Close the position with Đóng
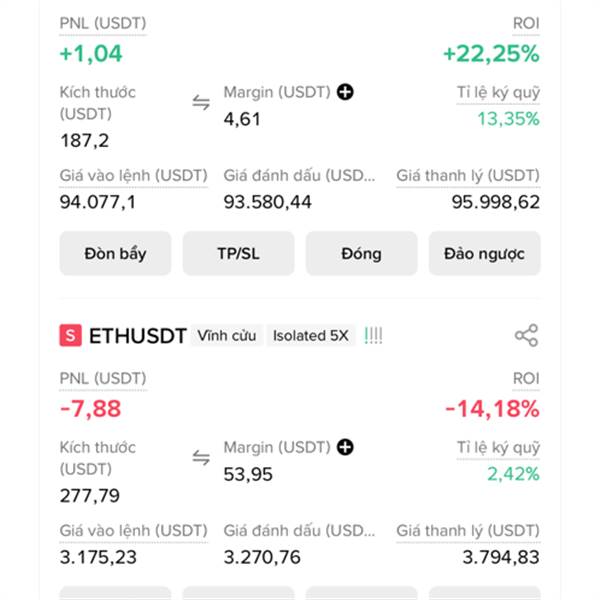600x600 pixels. (x=362, y=253)
